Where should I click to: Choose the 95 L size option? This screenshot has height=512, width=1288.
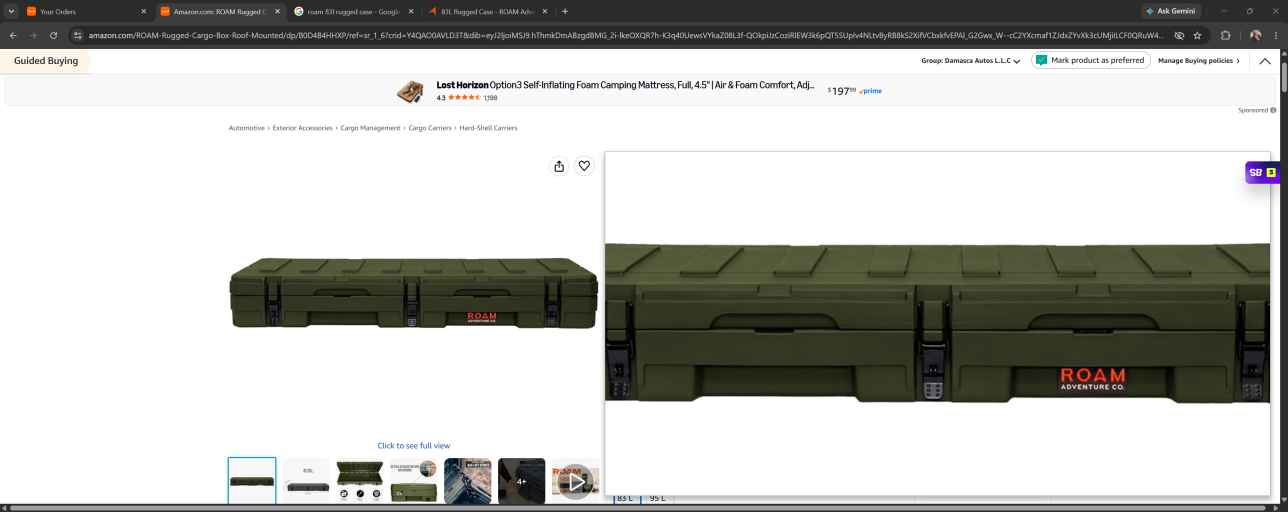(657, 498)
